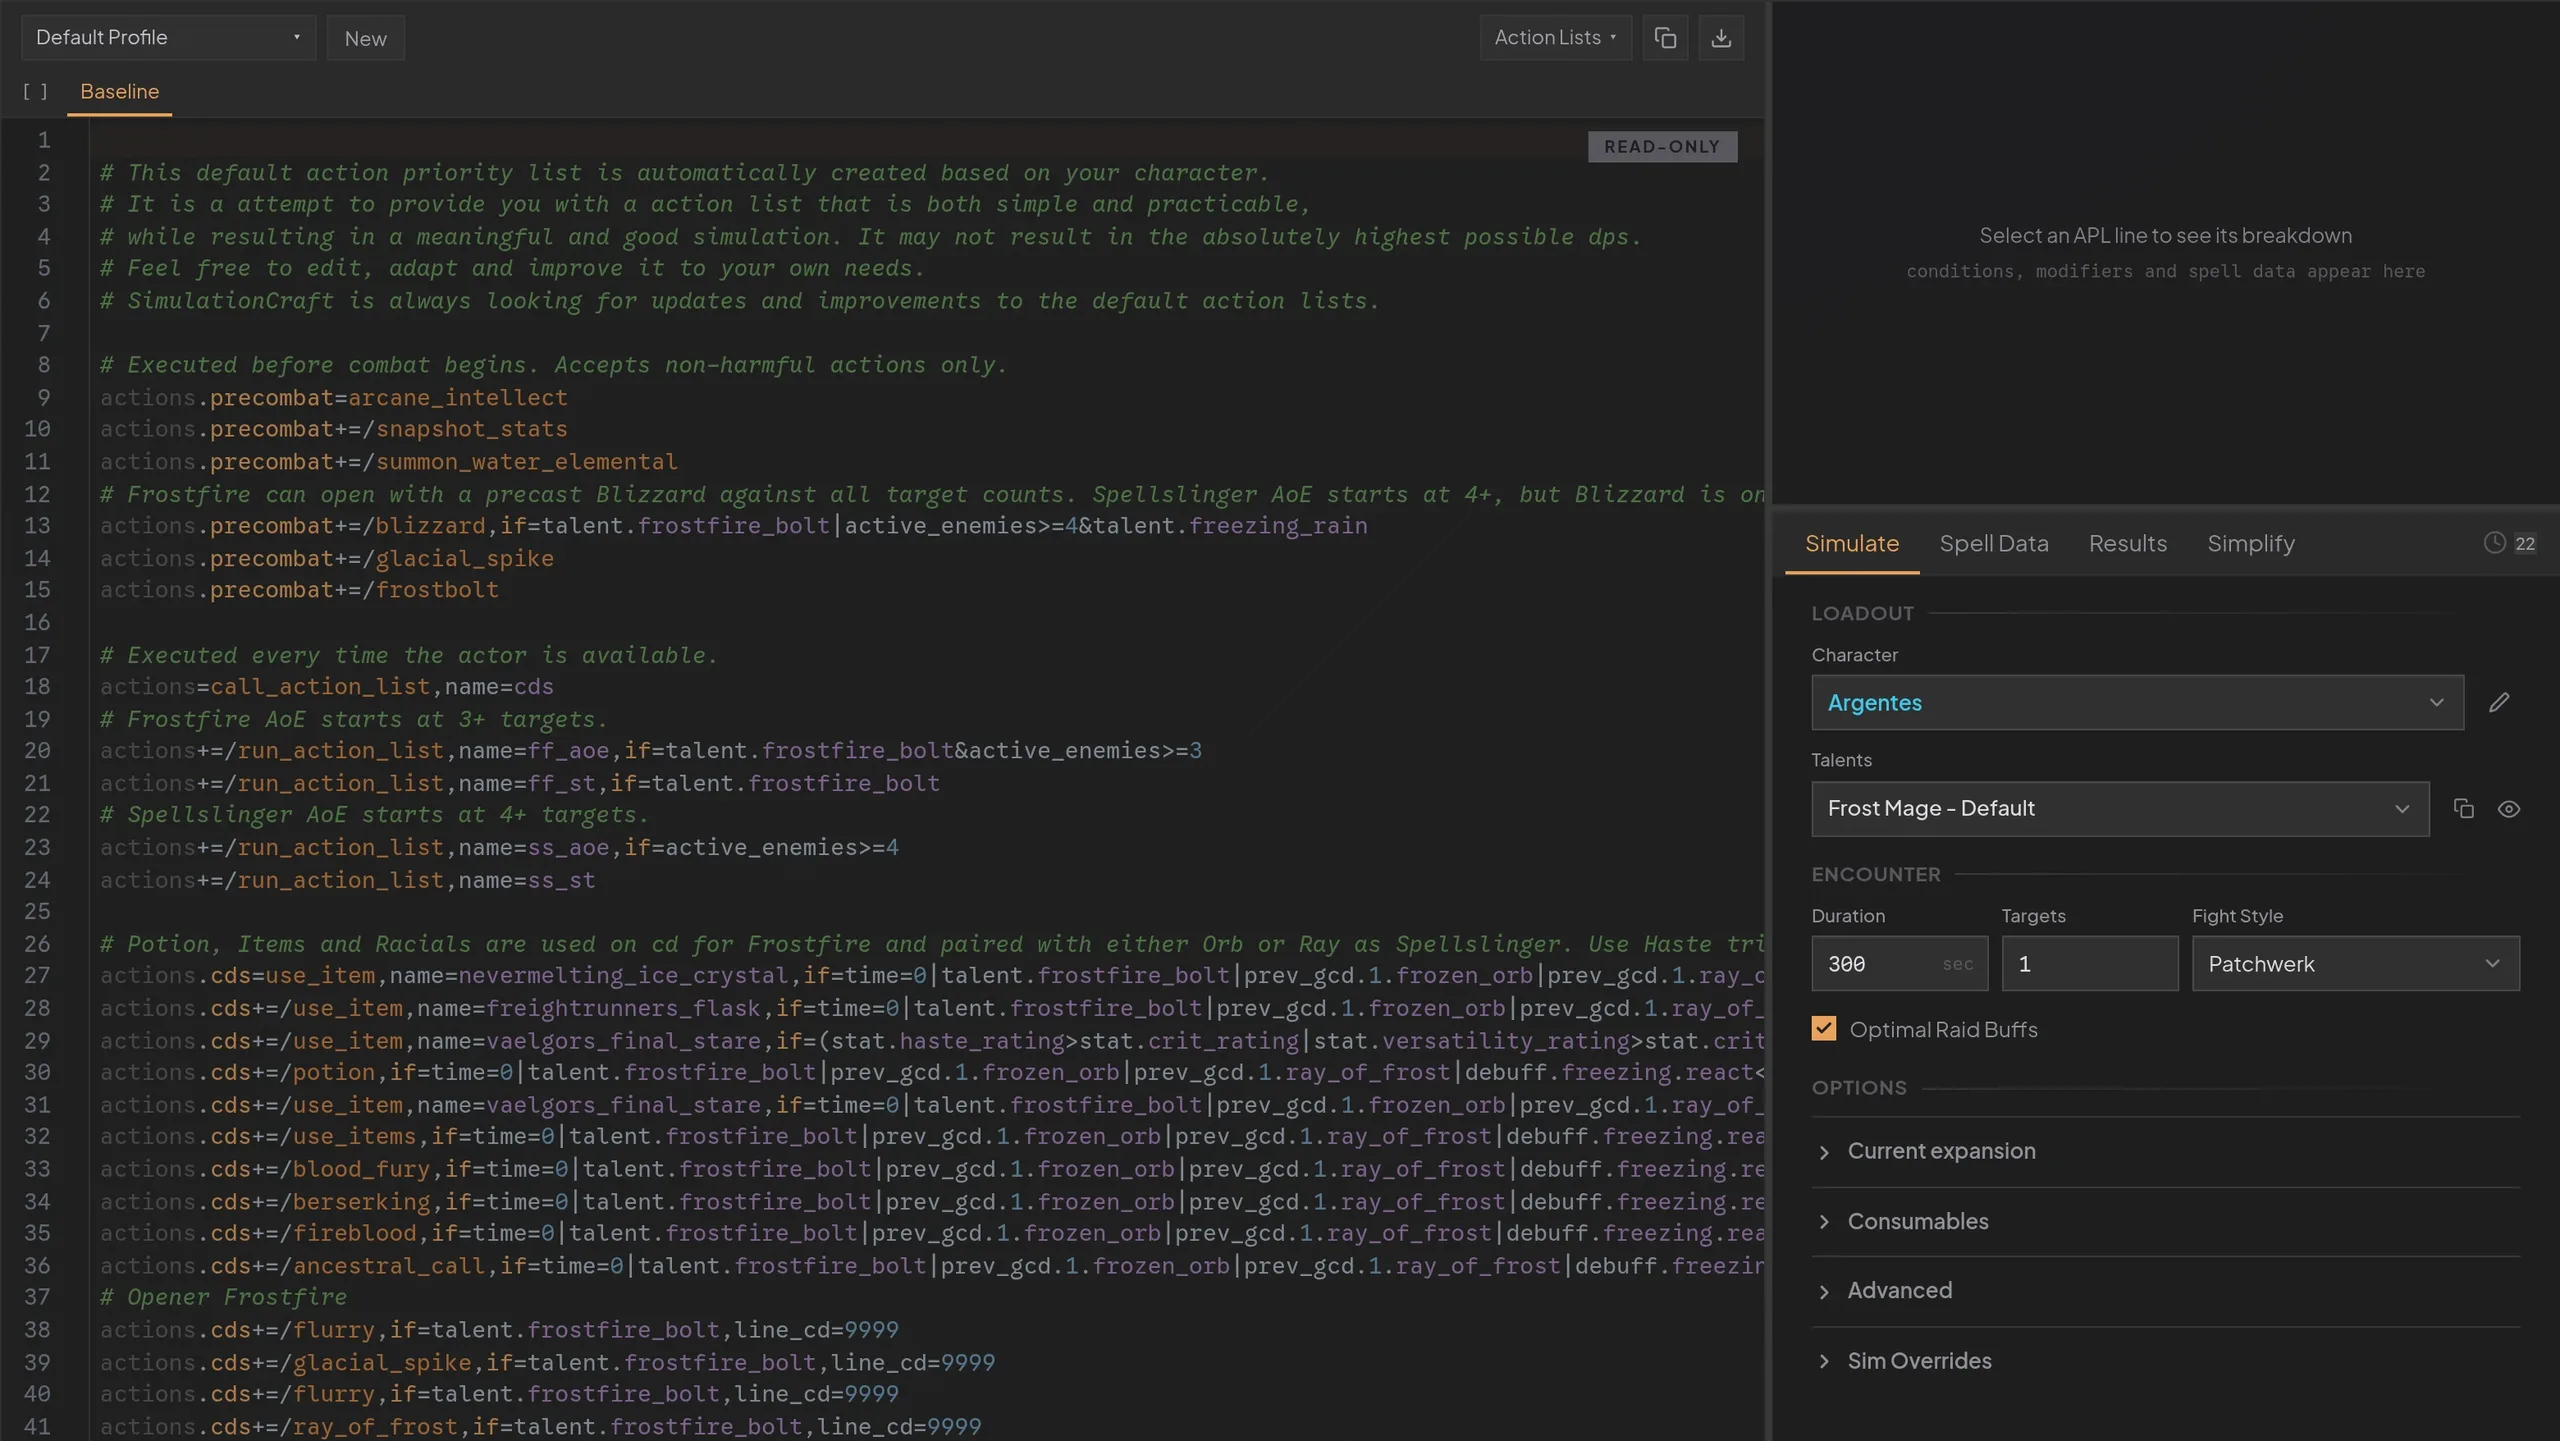Click line 14 precombat glacial_spike action
Viewport: 2560px width, 1441px height.
point(326,559)
